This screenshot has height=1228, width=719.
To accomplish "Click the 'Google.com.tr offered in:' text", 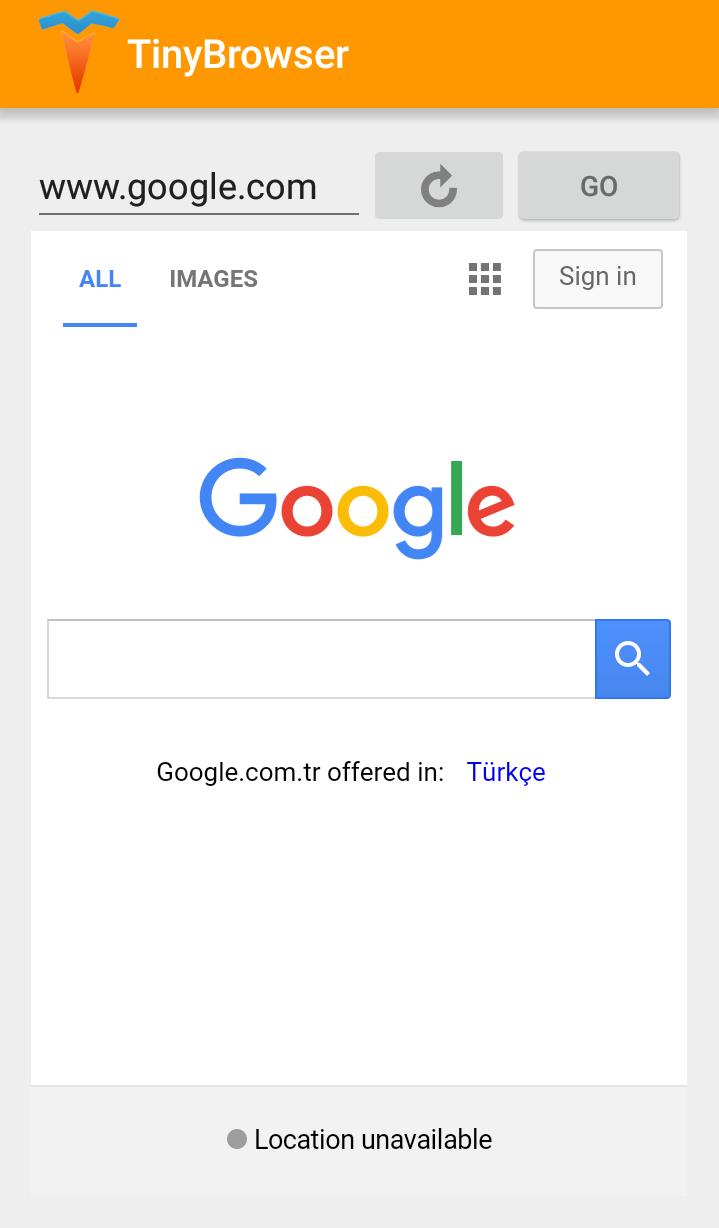I will click(x=300, y=772).
